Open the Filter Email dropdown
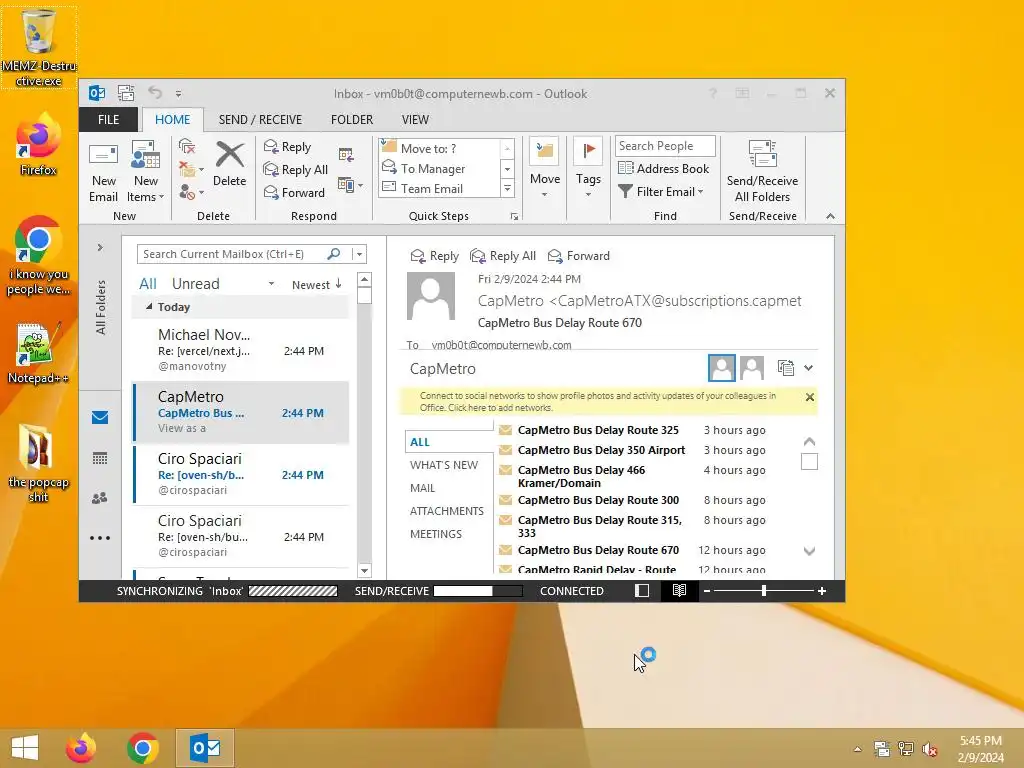 pos(661,191)
